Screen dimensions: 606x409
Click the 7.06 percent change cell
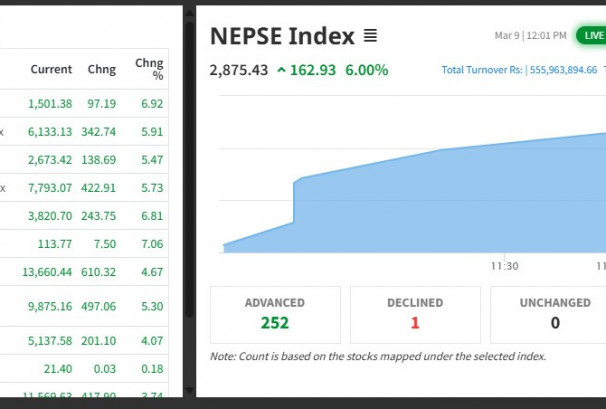tap(152, 243)
